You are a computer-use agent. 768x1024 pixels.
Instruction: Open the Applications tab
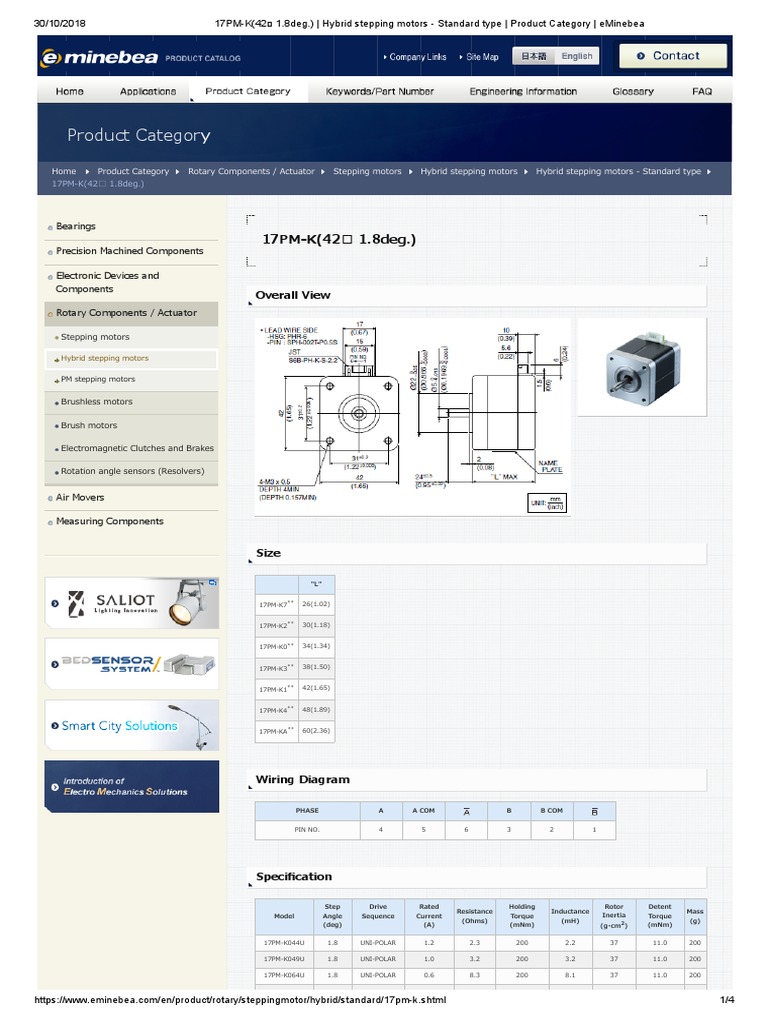(148, 91)
